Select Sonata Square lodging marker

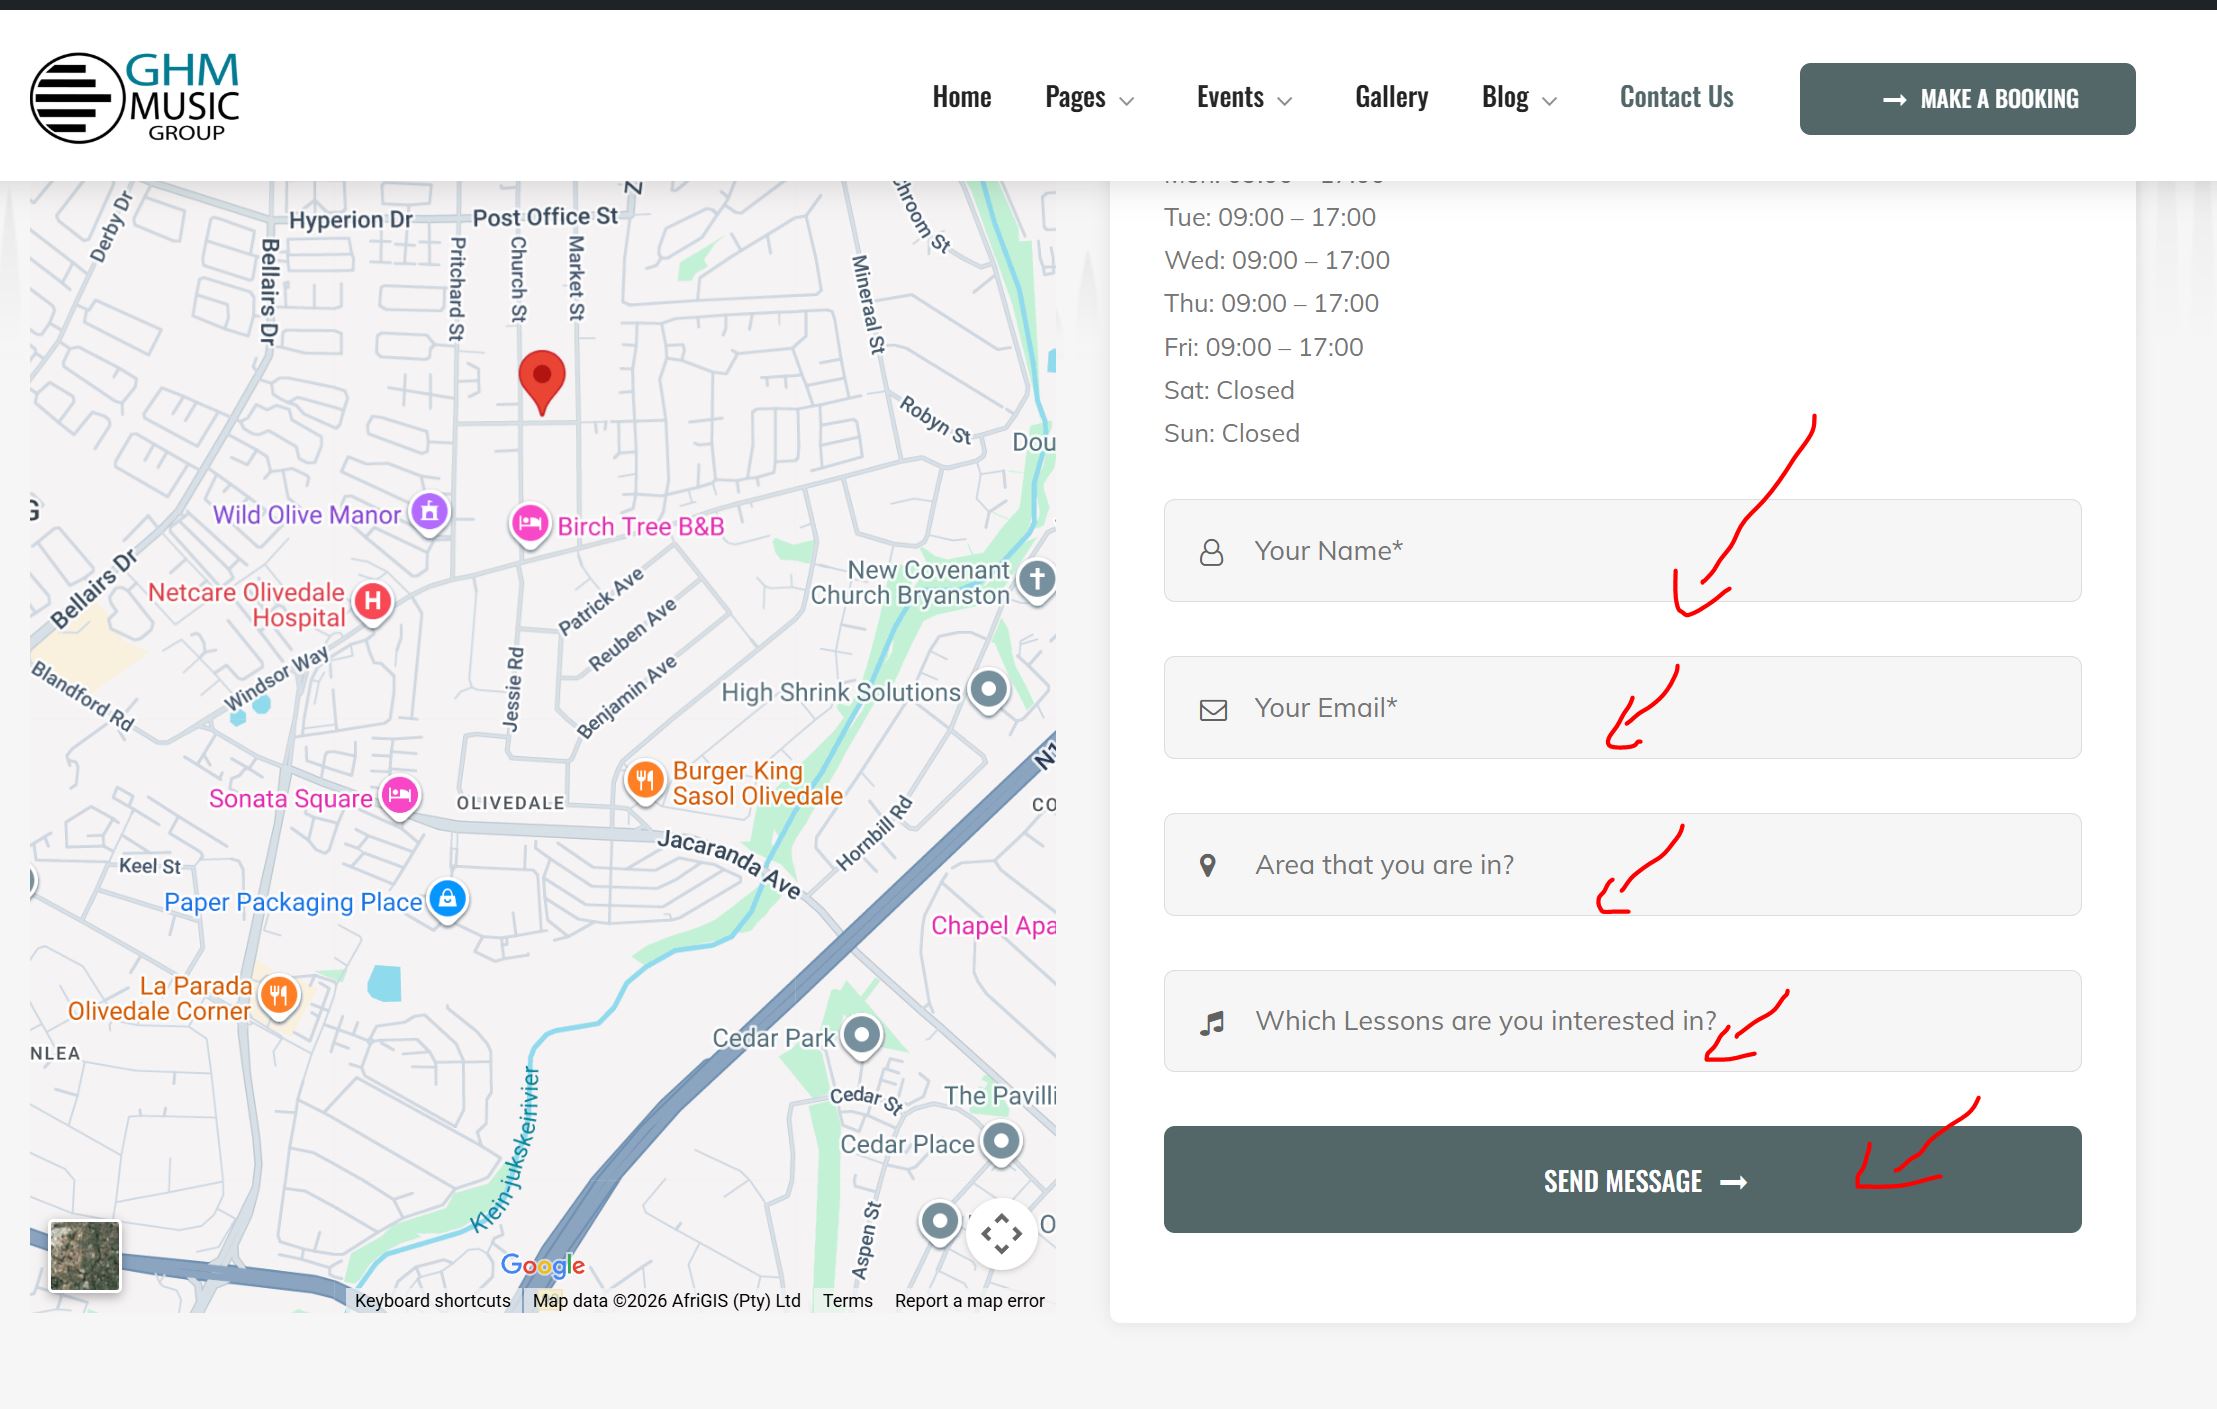(400, 796)
